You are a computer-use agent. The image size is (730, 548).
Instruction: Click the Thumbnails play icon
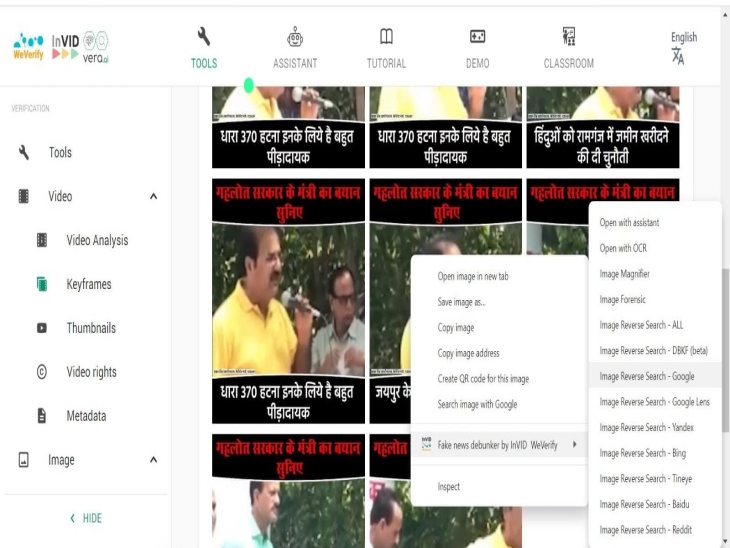42,328
